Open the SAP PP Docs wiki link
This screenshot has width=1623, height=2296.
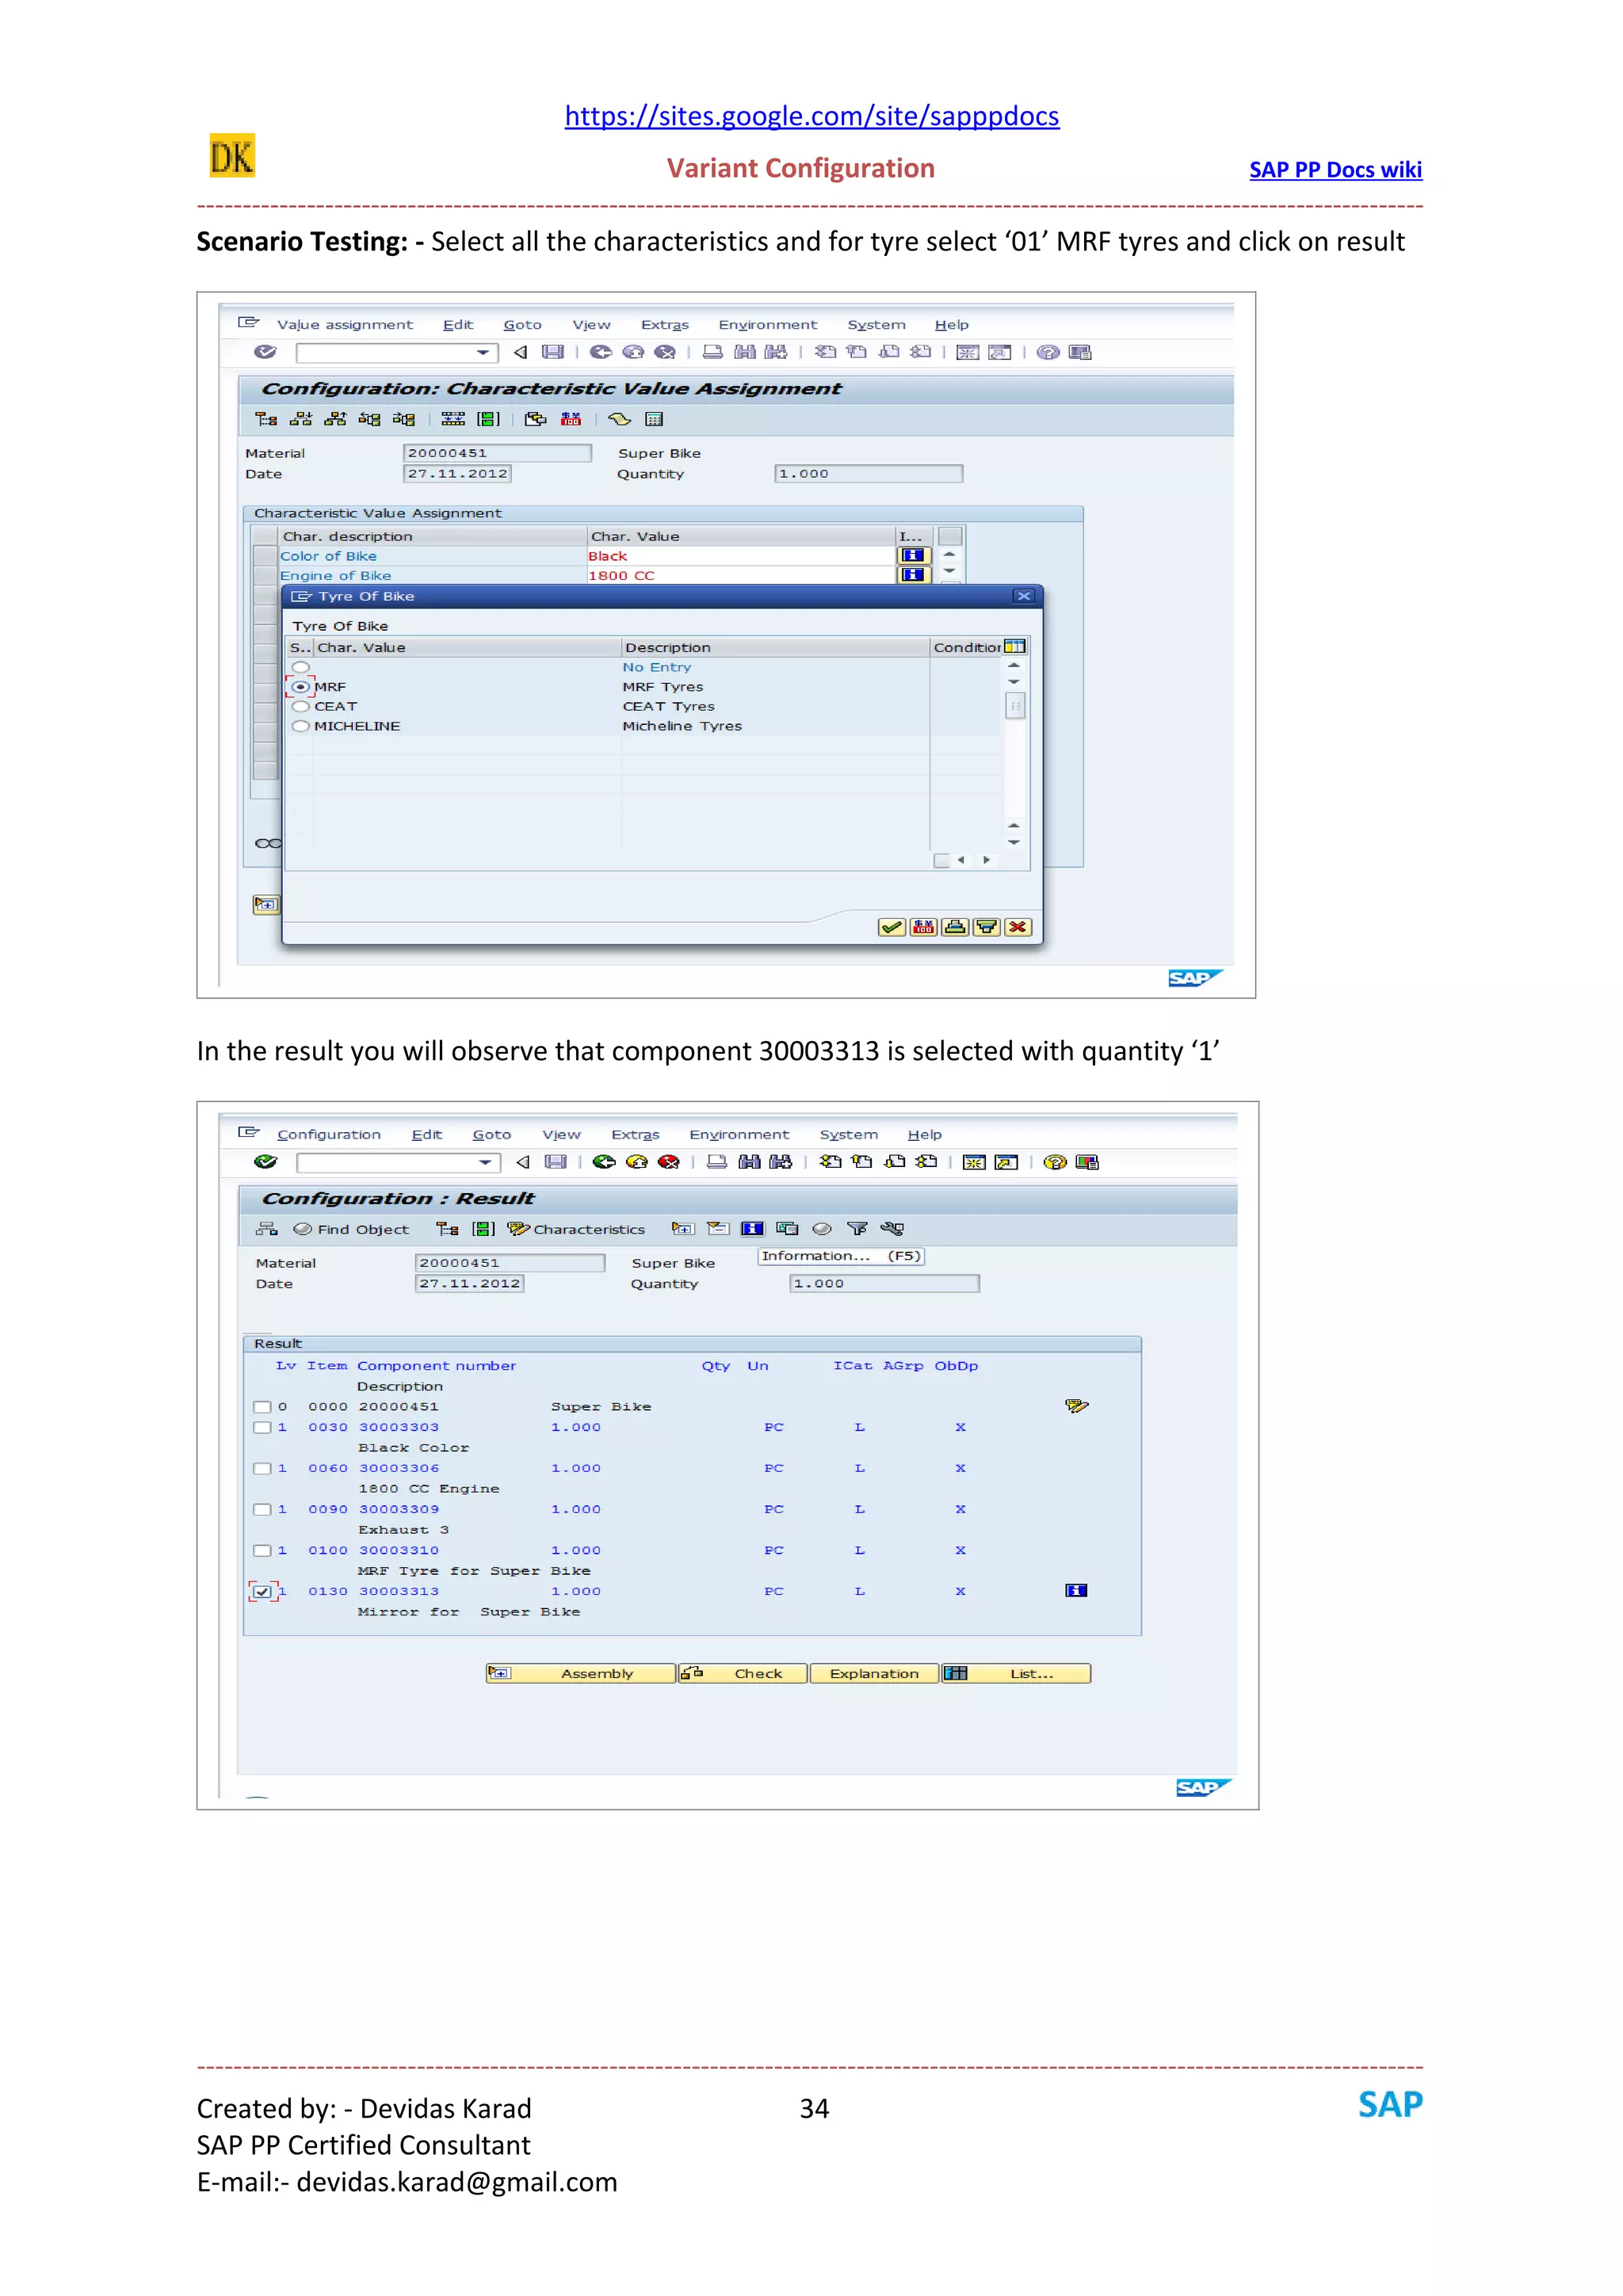click(1335, 170)
